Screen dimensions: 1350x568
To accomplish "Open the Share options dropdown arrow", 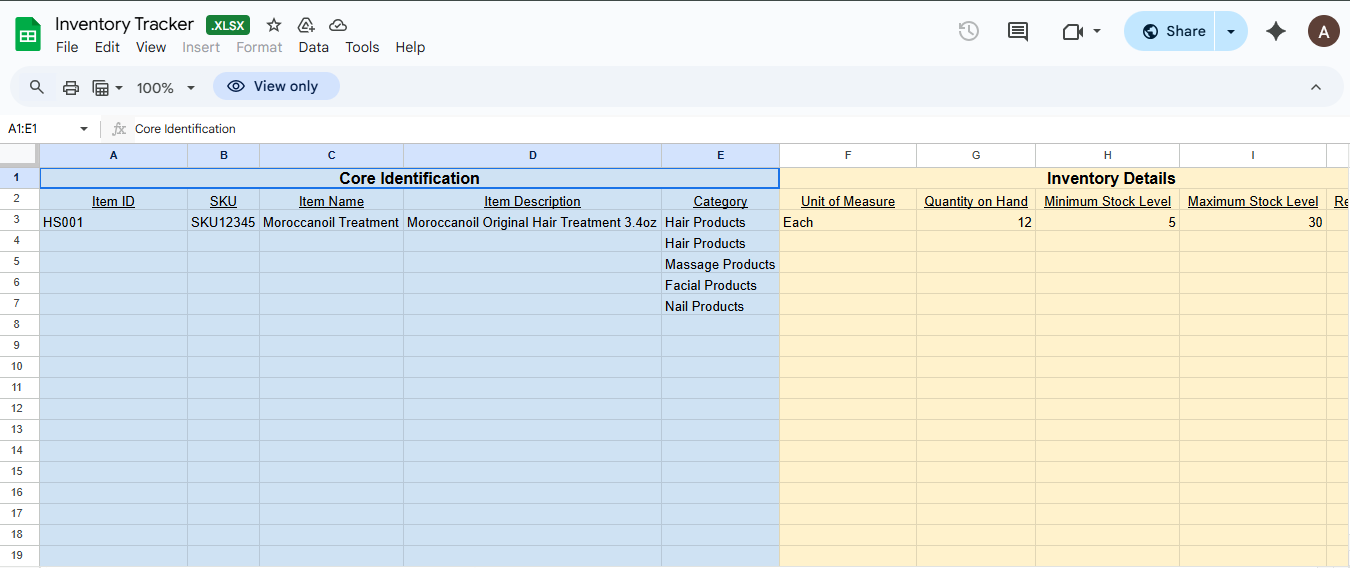I will 1231,31.
